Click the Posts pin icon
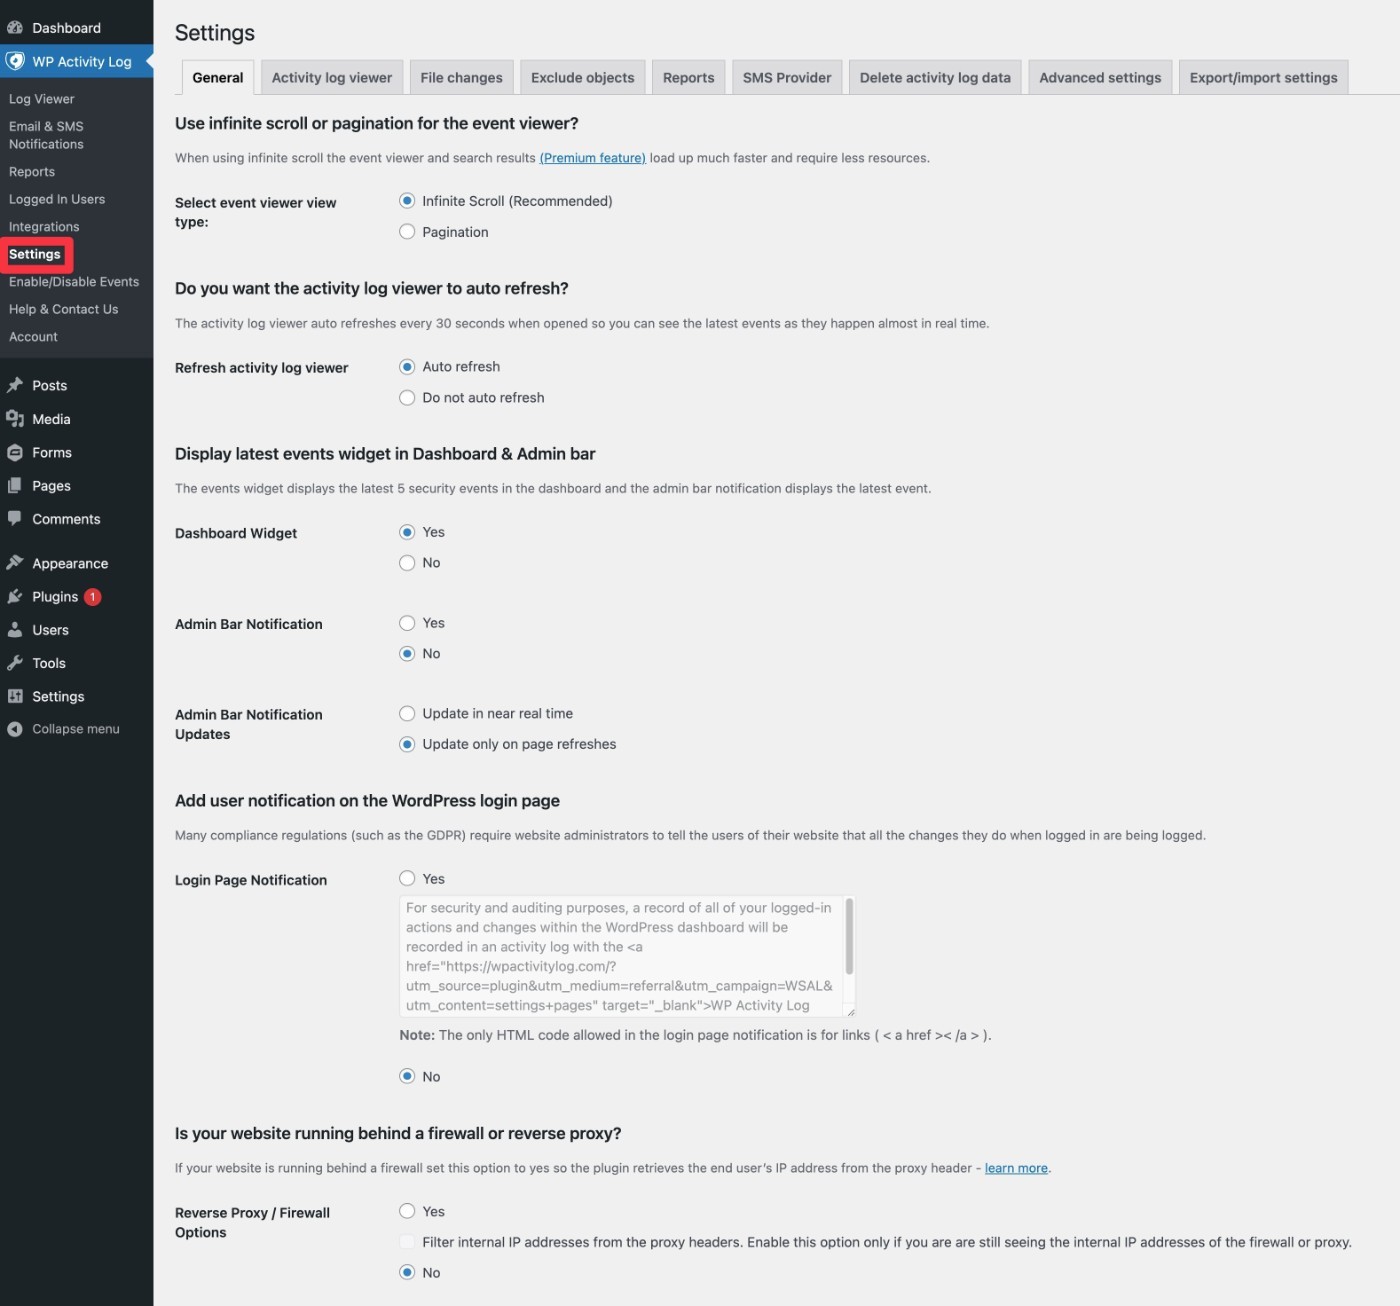This screenshot has height=1306, width=1400. pos(15,385)
